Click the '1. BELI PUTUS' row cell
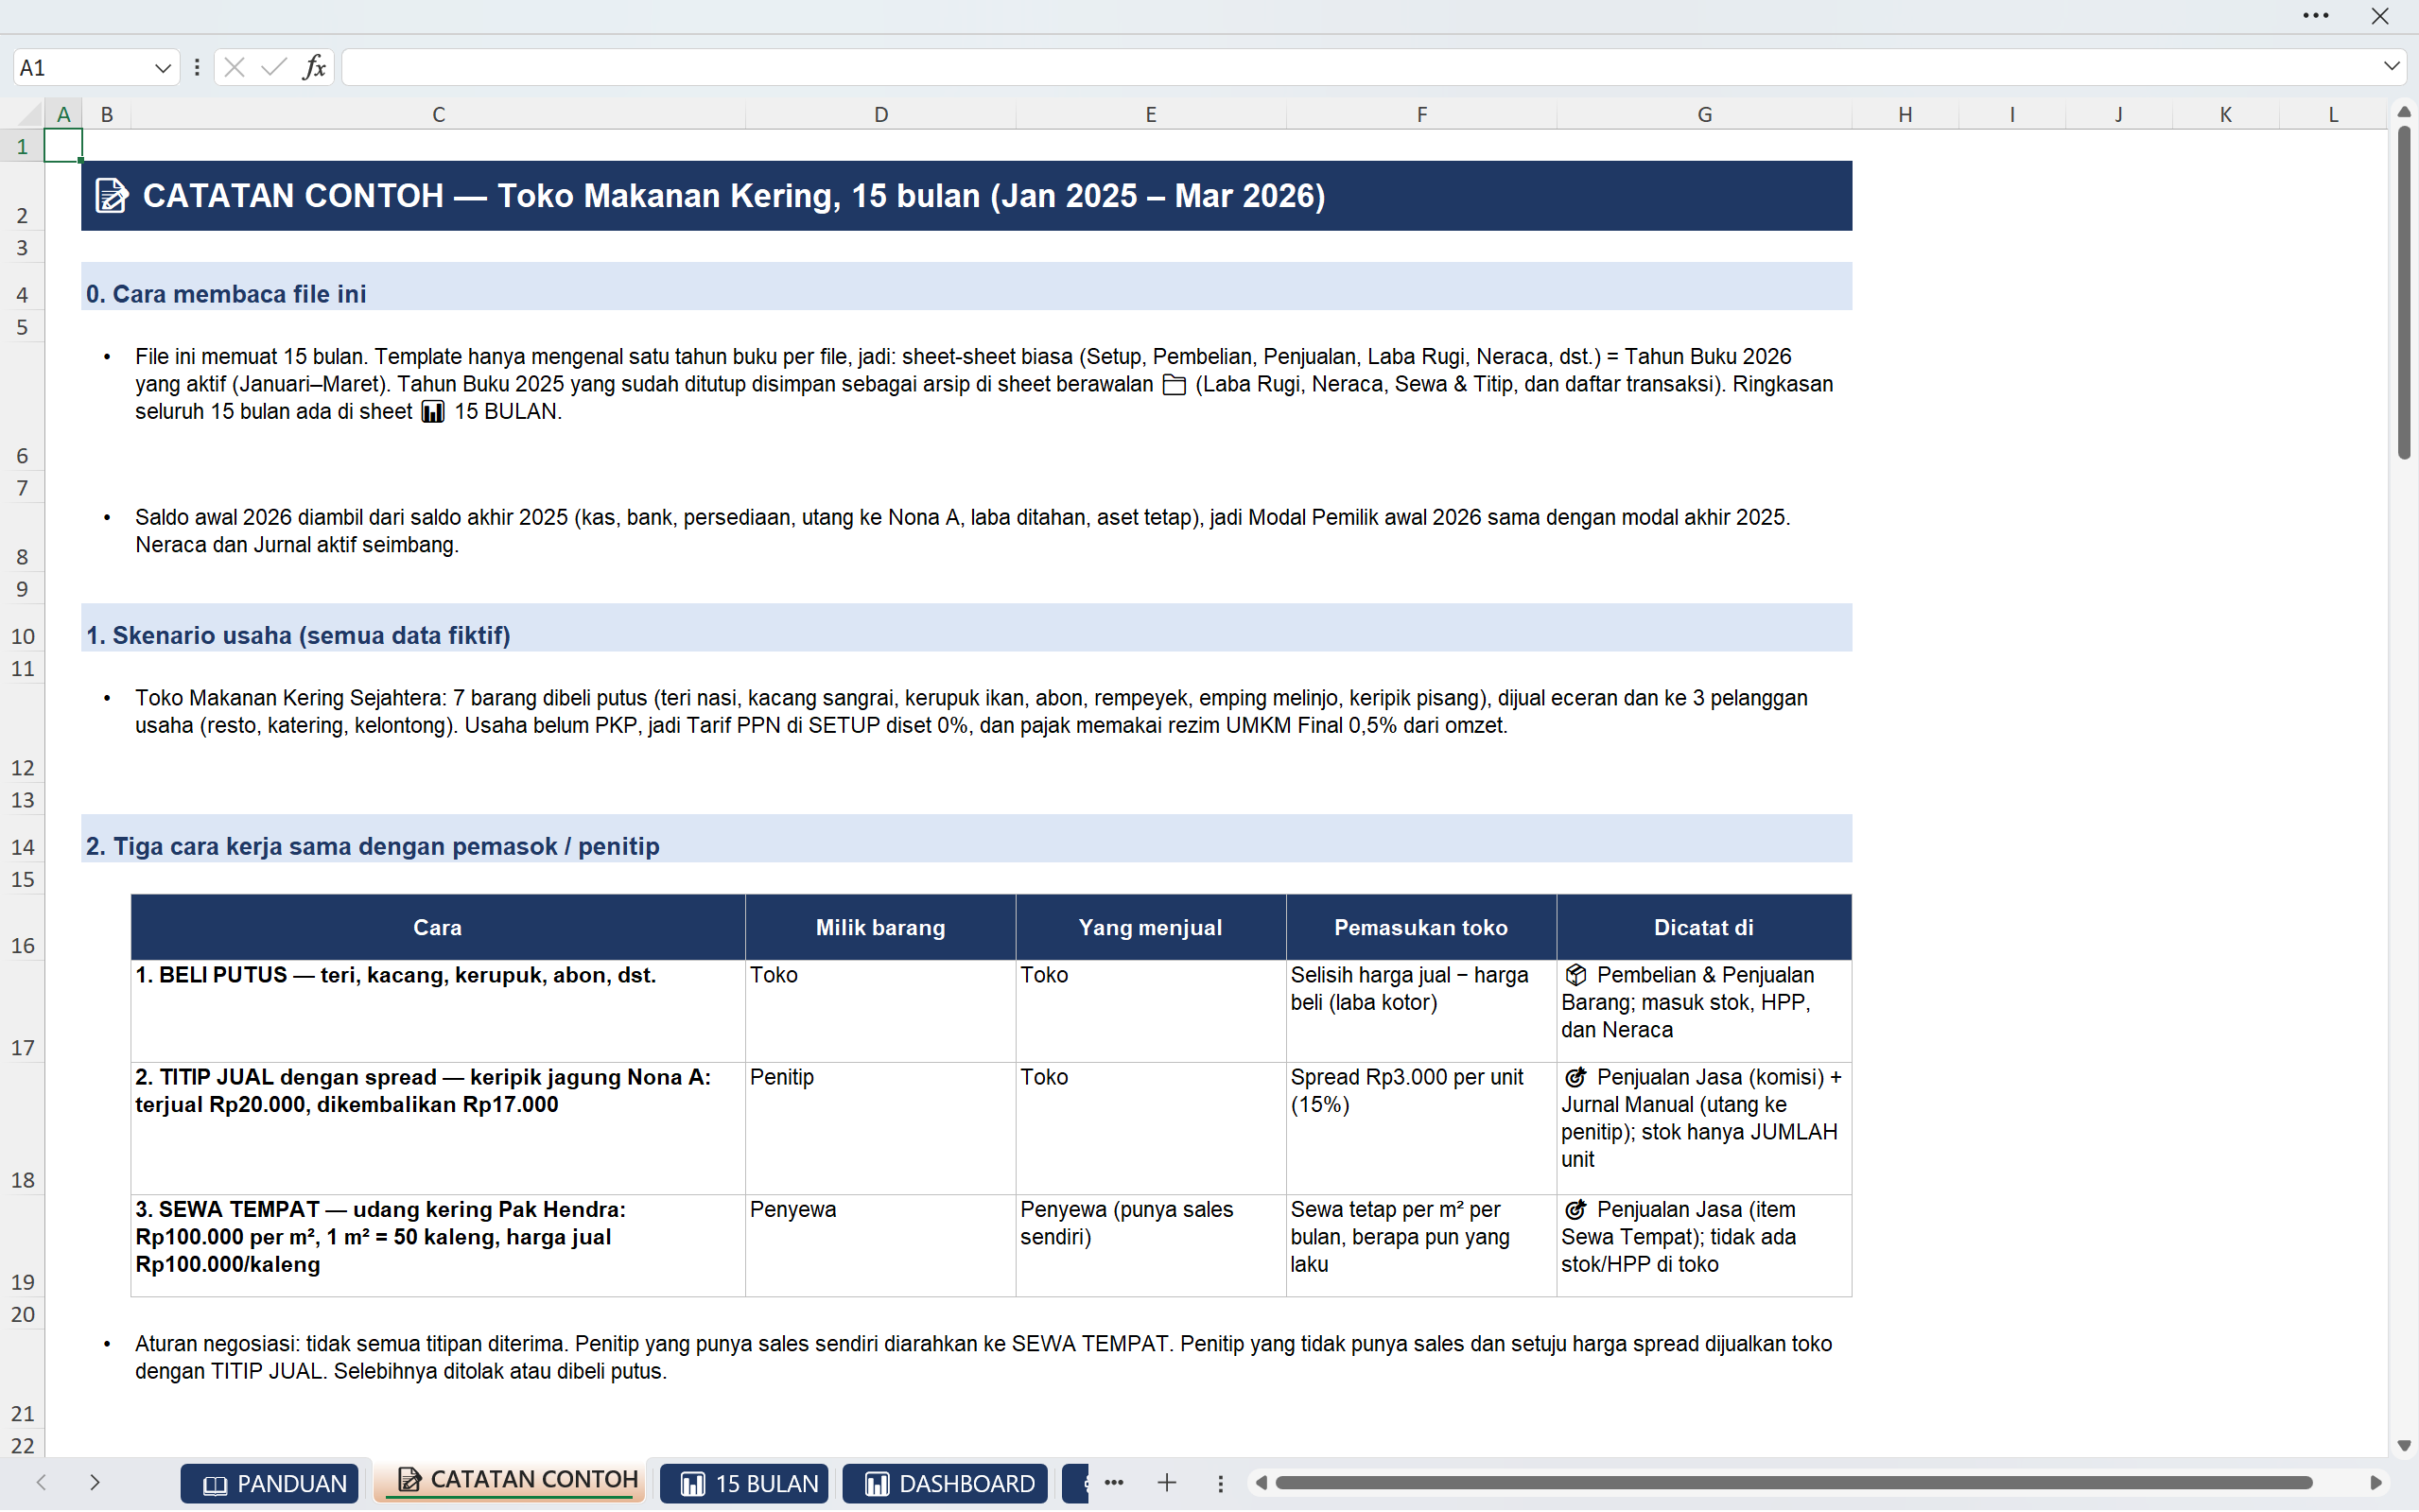2419x1512 pixels. pyautogui.click(x=438, y=1011)
